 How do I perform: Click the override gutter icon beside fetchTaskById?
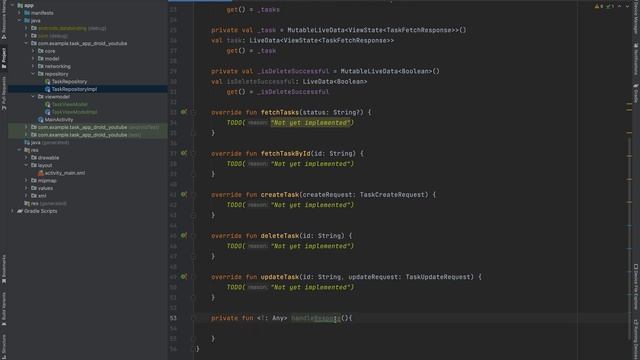[x=184, y=153]
